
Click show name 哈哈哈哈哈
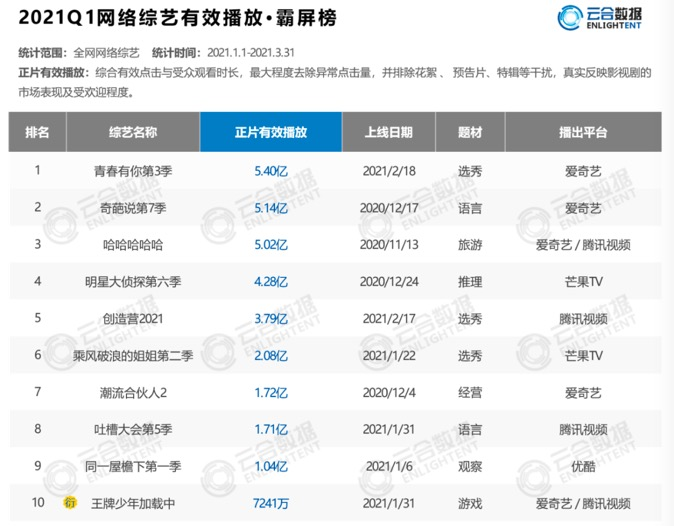pyautogui.click(x=133, y=245)
